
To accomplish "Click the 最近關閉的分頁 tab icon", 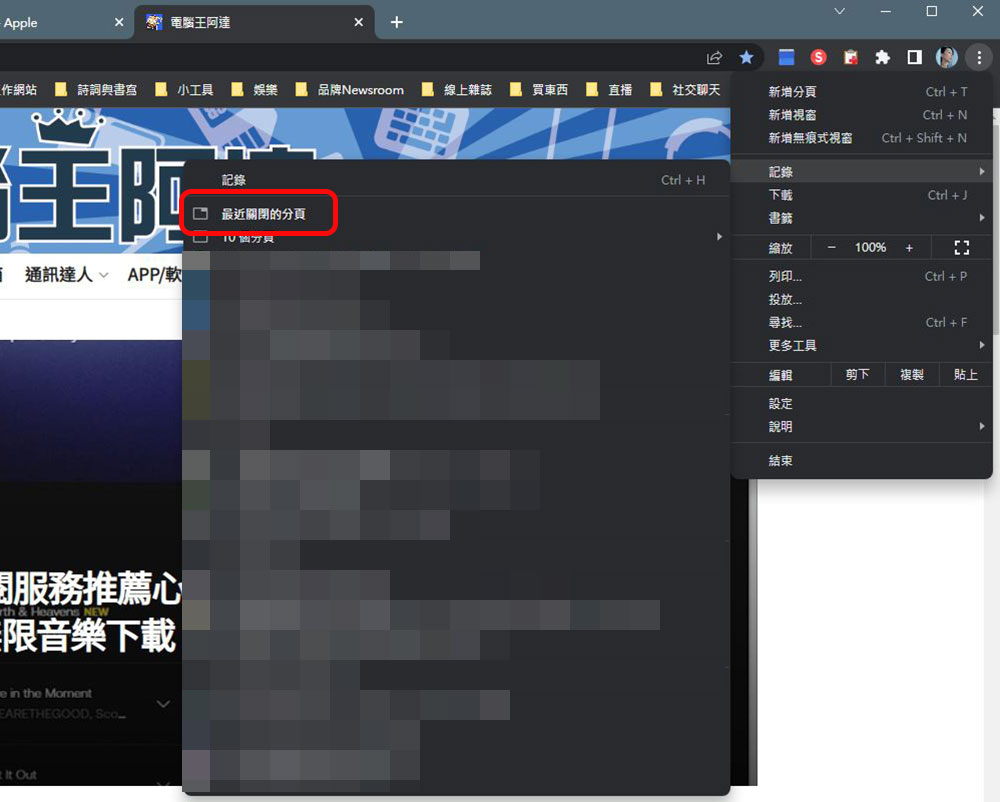I will click(x=200, y=214).
